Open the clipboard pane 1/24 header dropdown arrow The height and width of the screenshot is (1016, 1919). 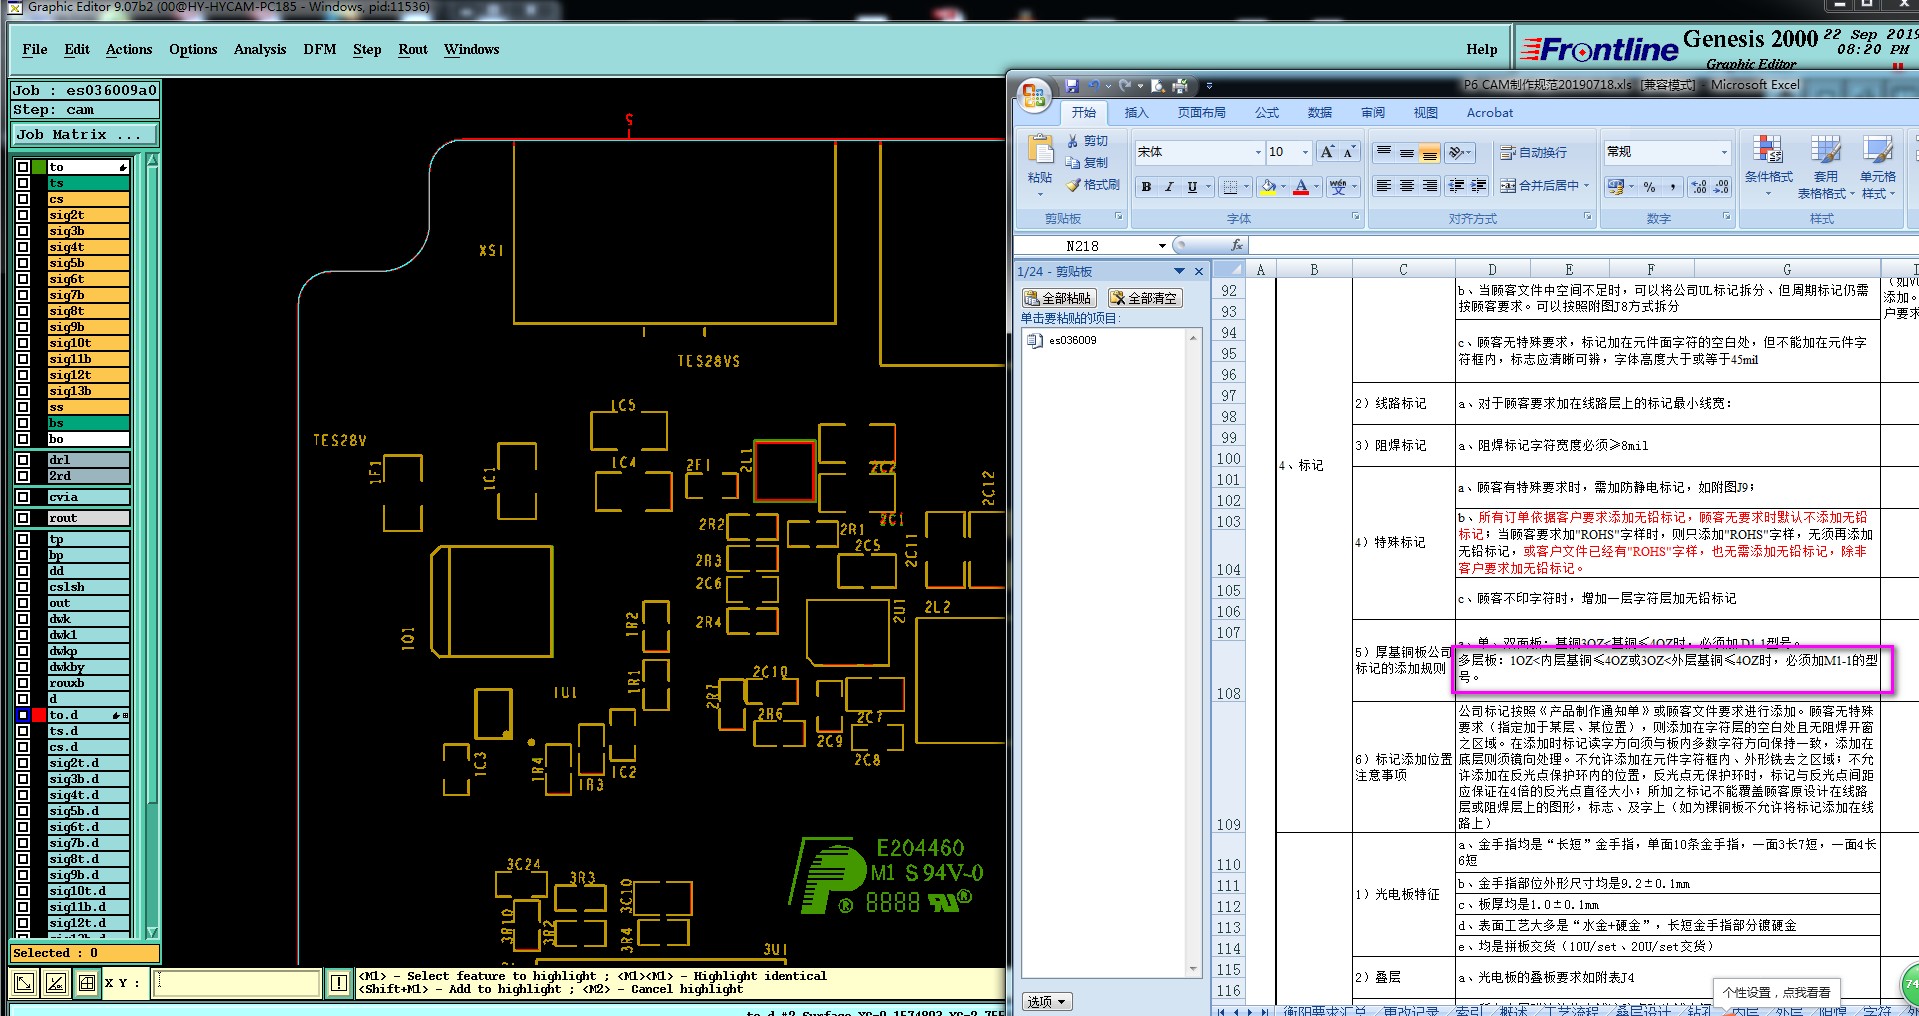click(x=1179, y=271)
